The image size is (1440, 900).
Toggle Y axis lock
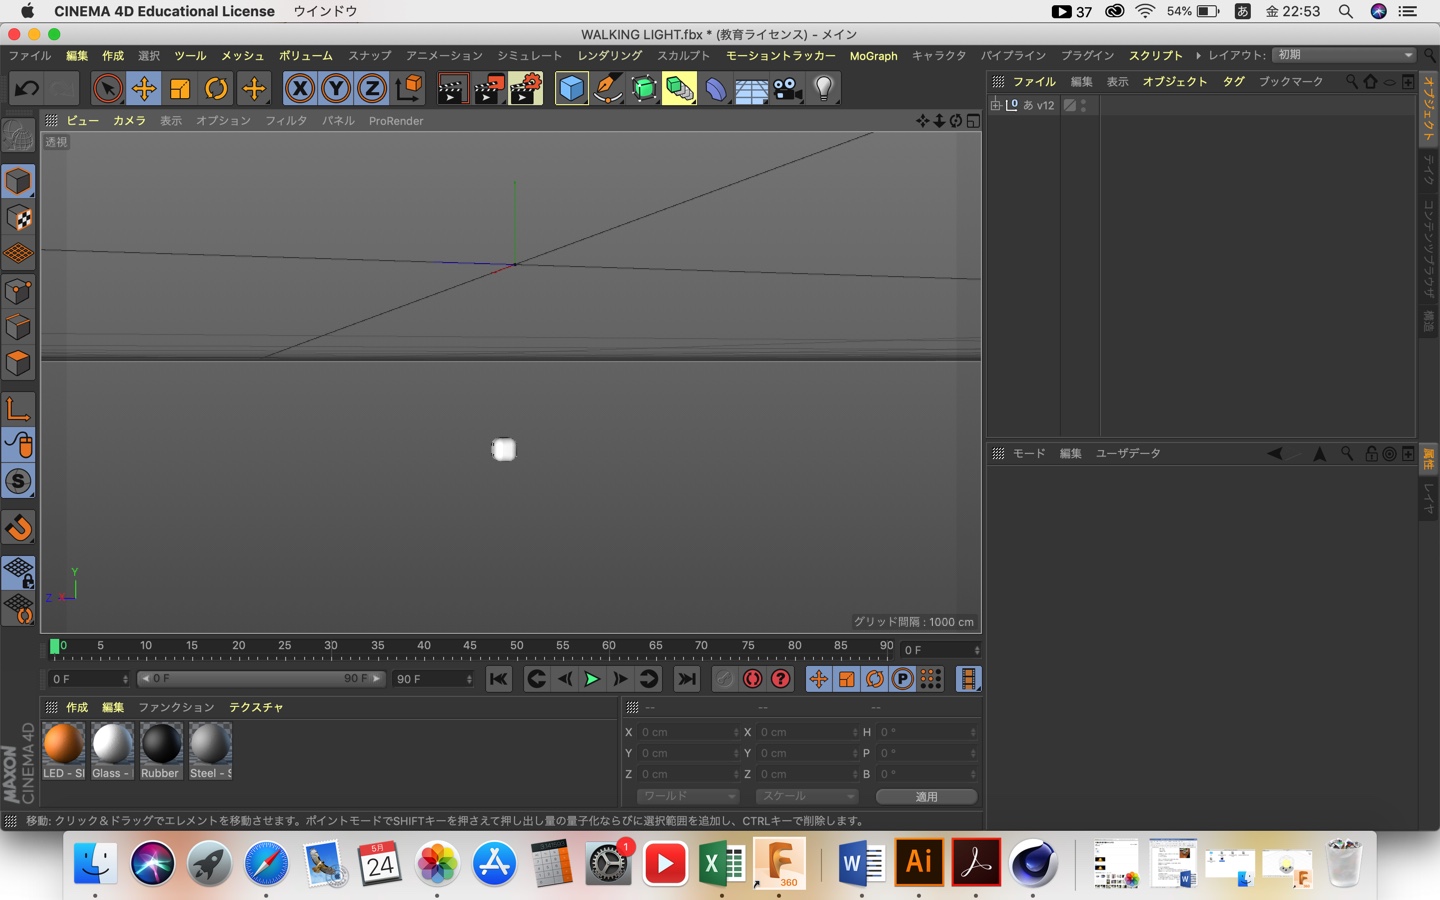[x=336, y=89]
